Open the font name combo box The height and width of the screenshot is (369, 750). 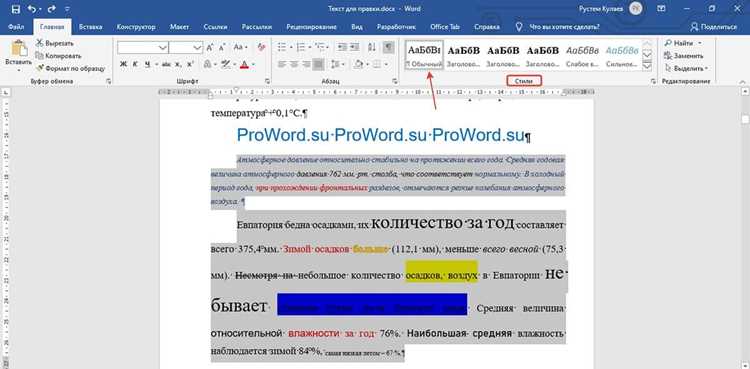[x=143, y=47]
